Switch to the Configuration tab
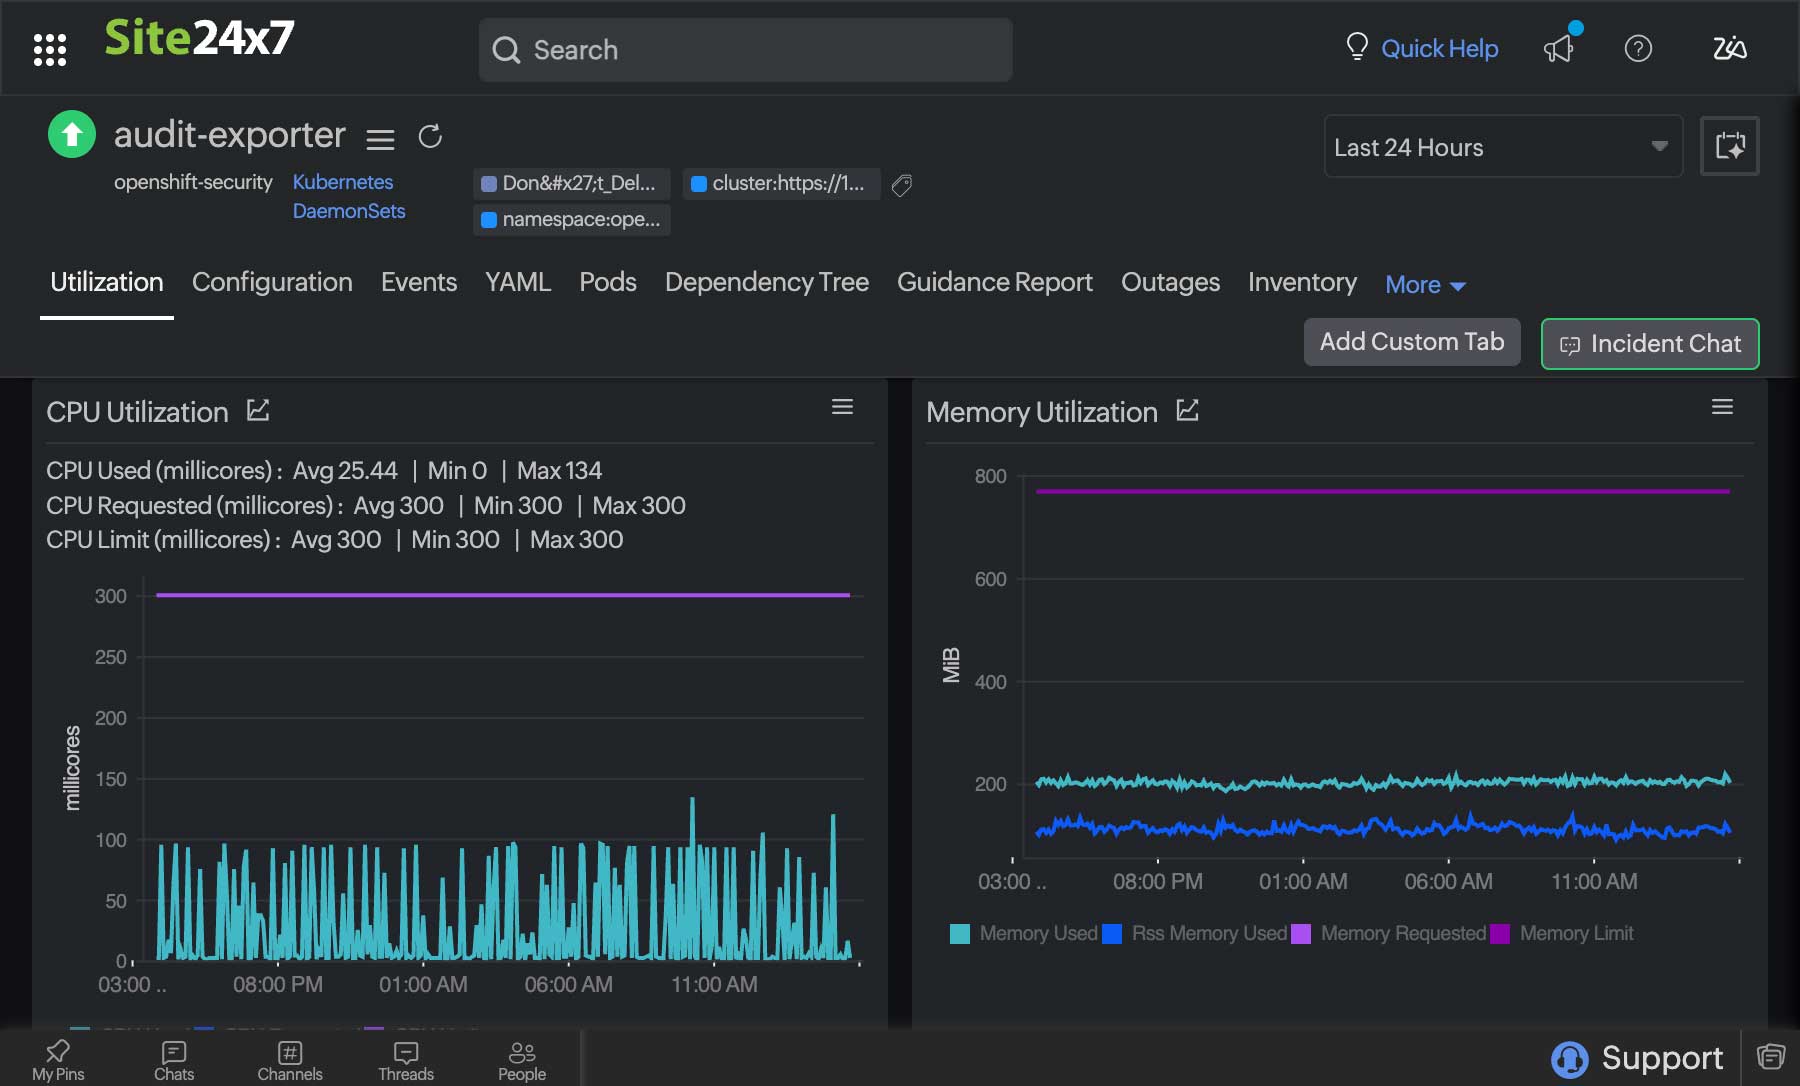The width and height of the screenshot is (1800, 1086). coord(272,282)
